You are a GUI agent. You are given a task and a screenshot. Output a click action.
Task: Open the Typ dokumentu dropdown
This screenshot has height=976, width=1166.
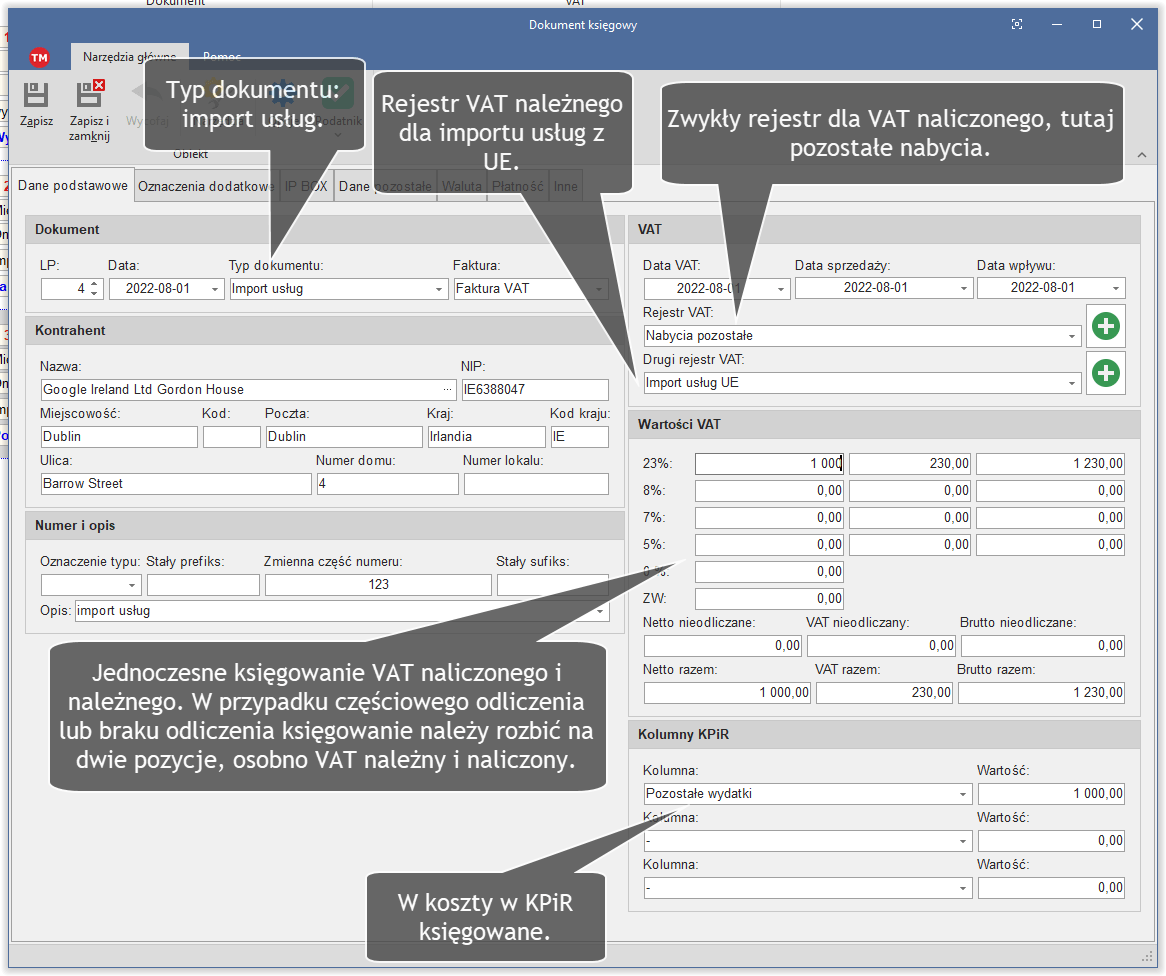[x=439, y=288]
